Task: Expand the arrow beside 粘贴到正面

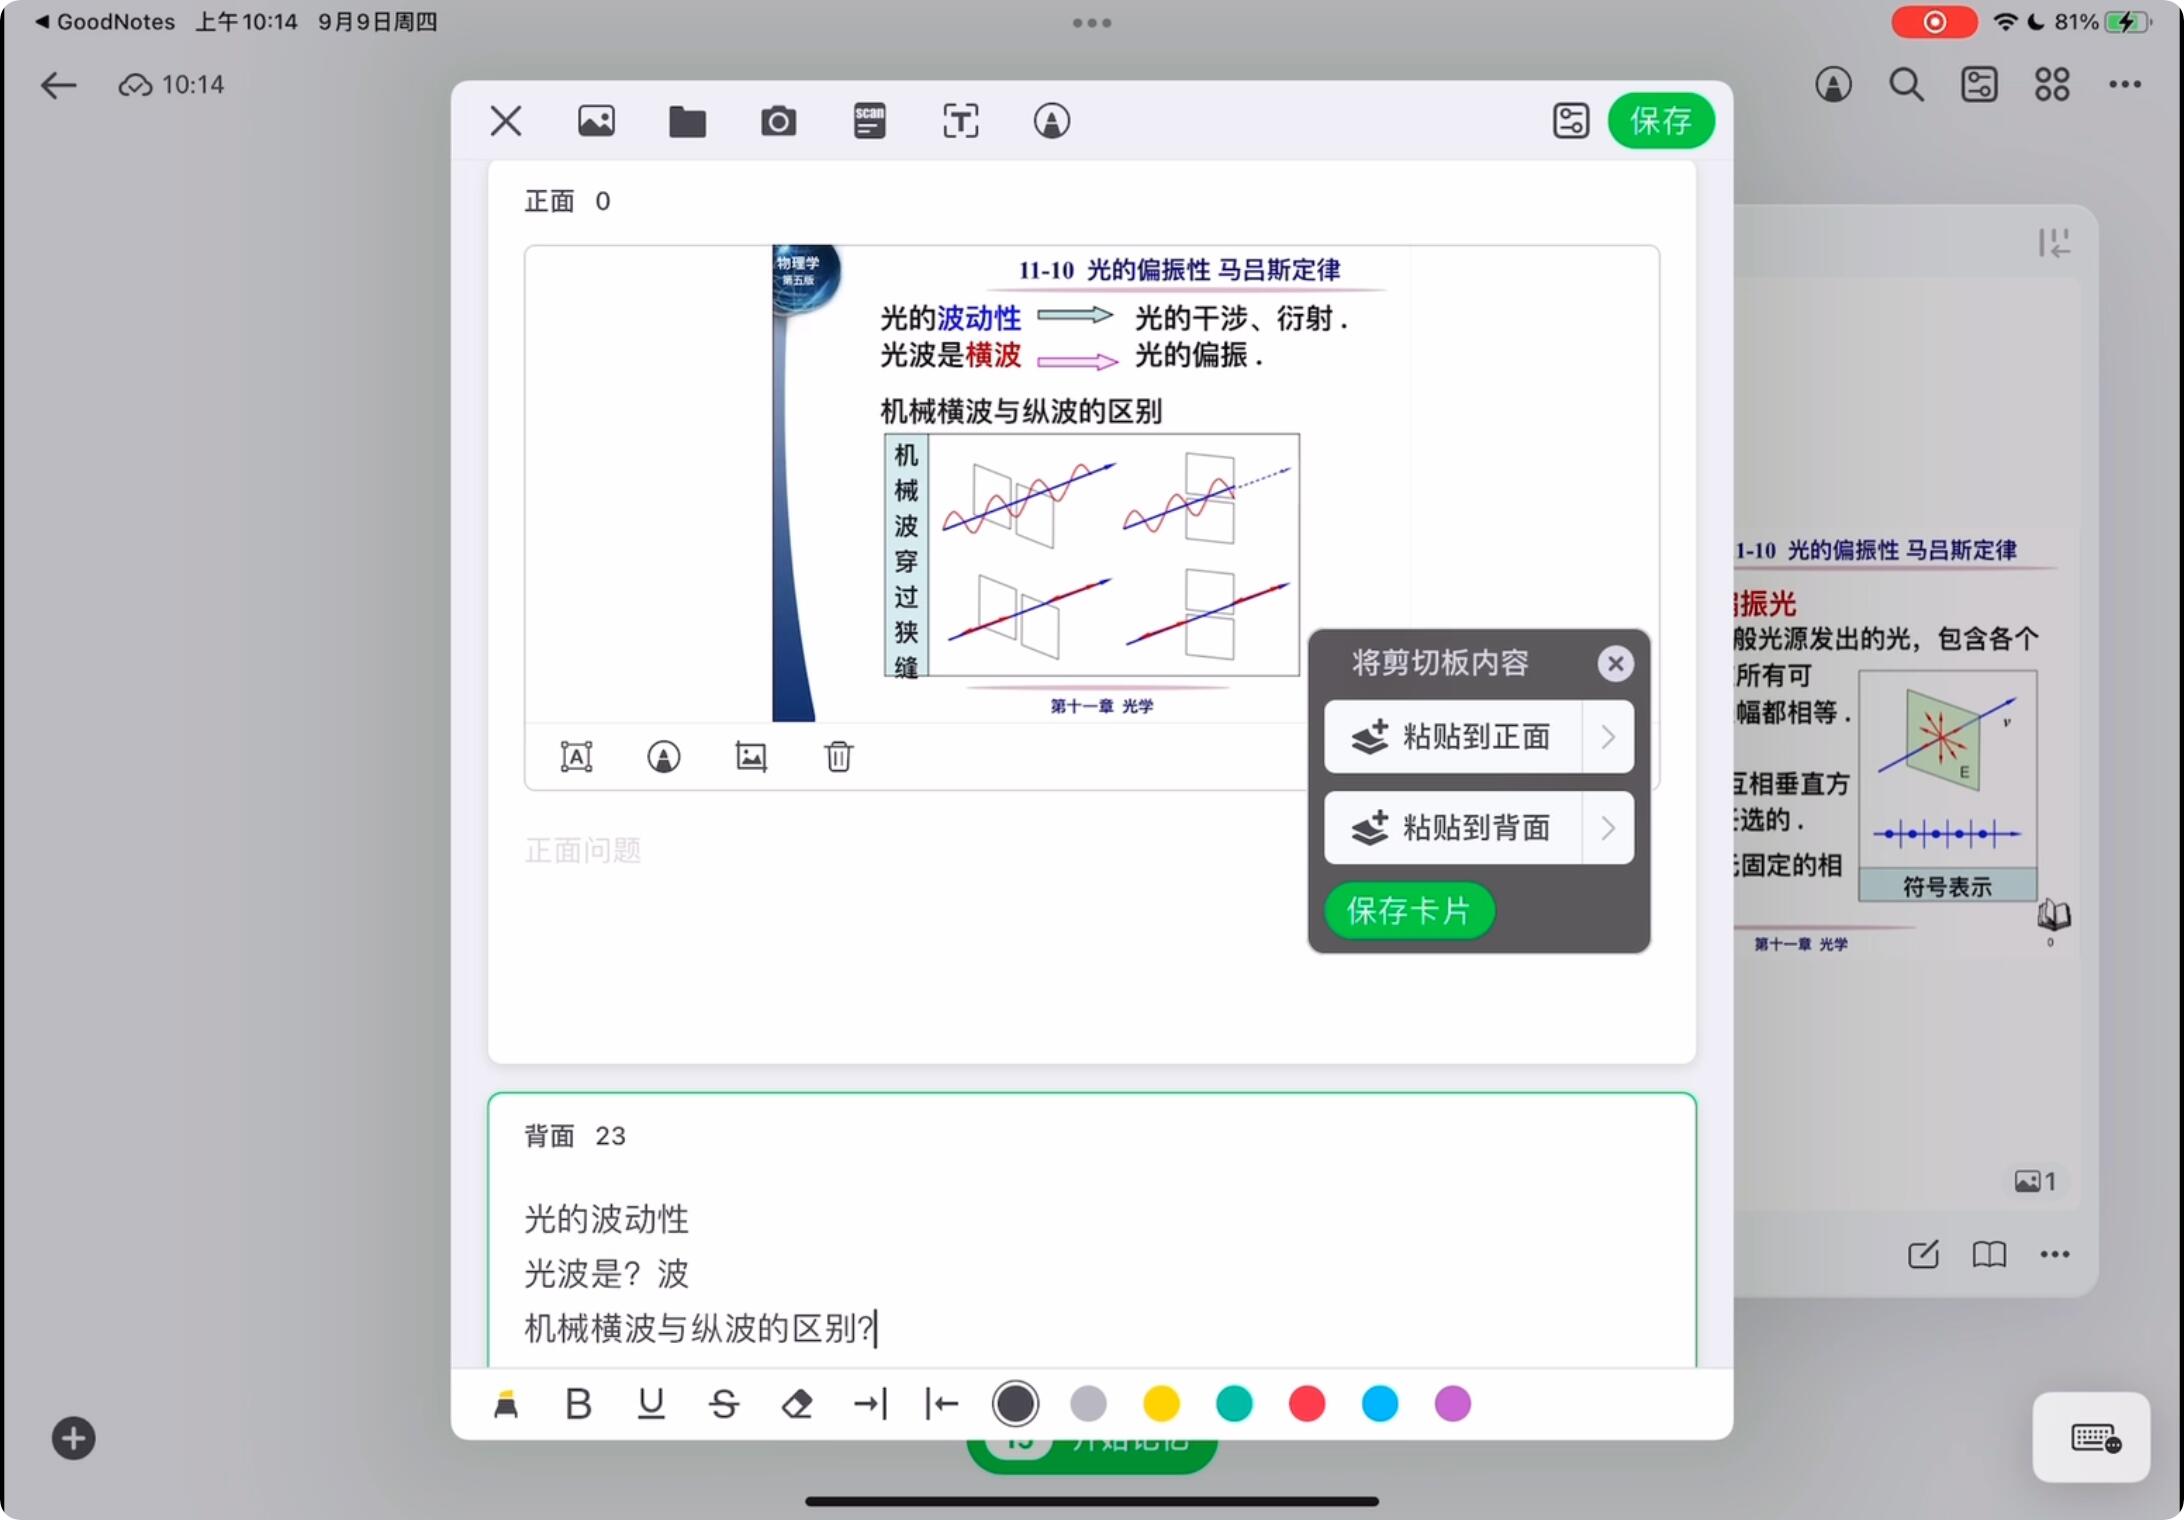Action: (x=1608, y=737)
